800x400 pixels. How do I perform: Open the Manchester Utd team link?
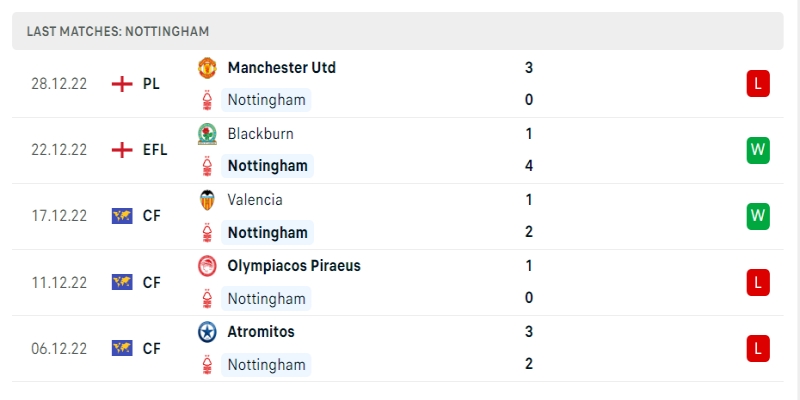pyautogui.click(x=281, y=68)
